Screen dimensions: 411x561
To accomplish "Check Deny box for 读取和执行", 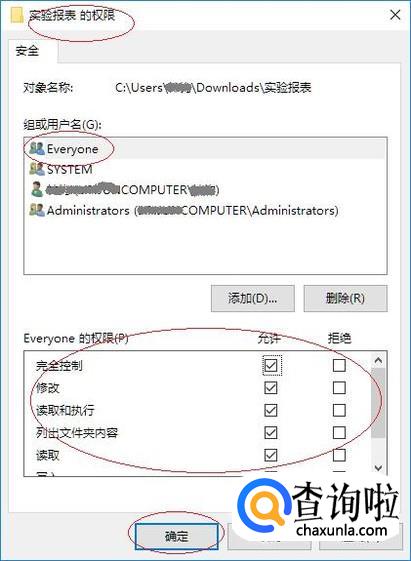I will pos(339,410).
